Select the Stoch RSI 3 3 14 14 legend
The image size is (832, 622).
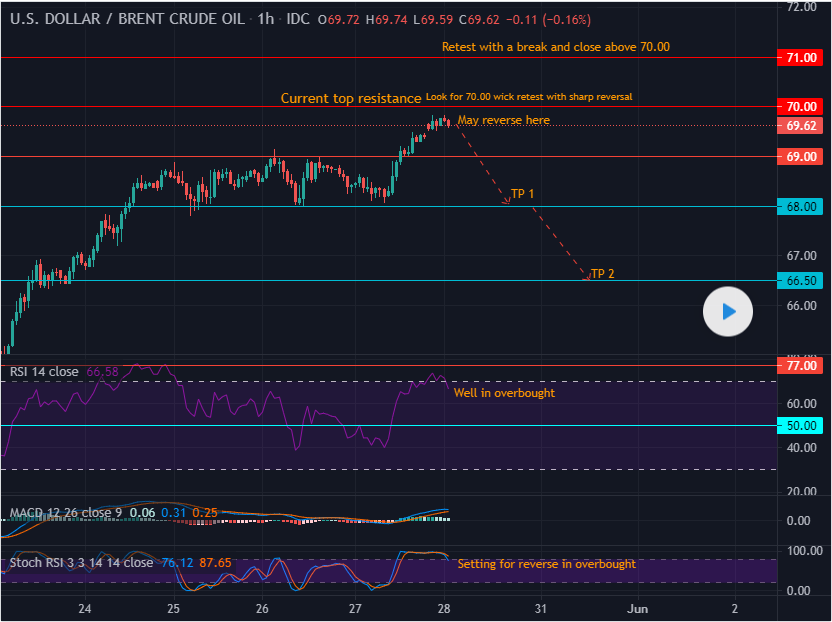[x=81, y=563]
